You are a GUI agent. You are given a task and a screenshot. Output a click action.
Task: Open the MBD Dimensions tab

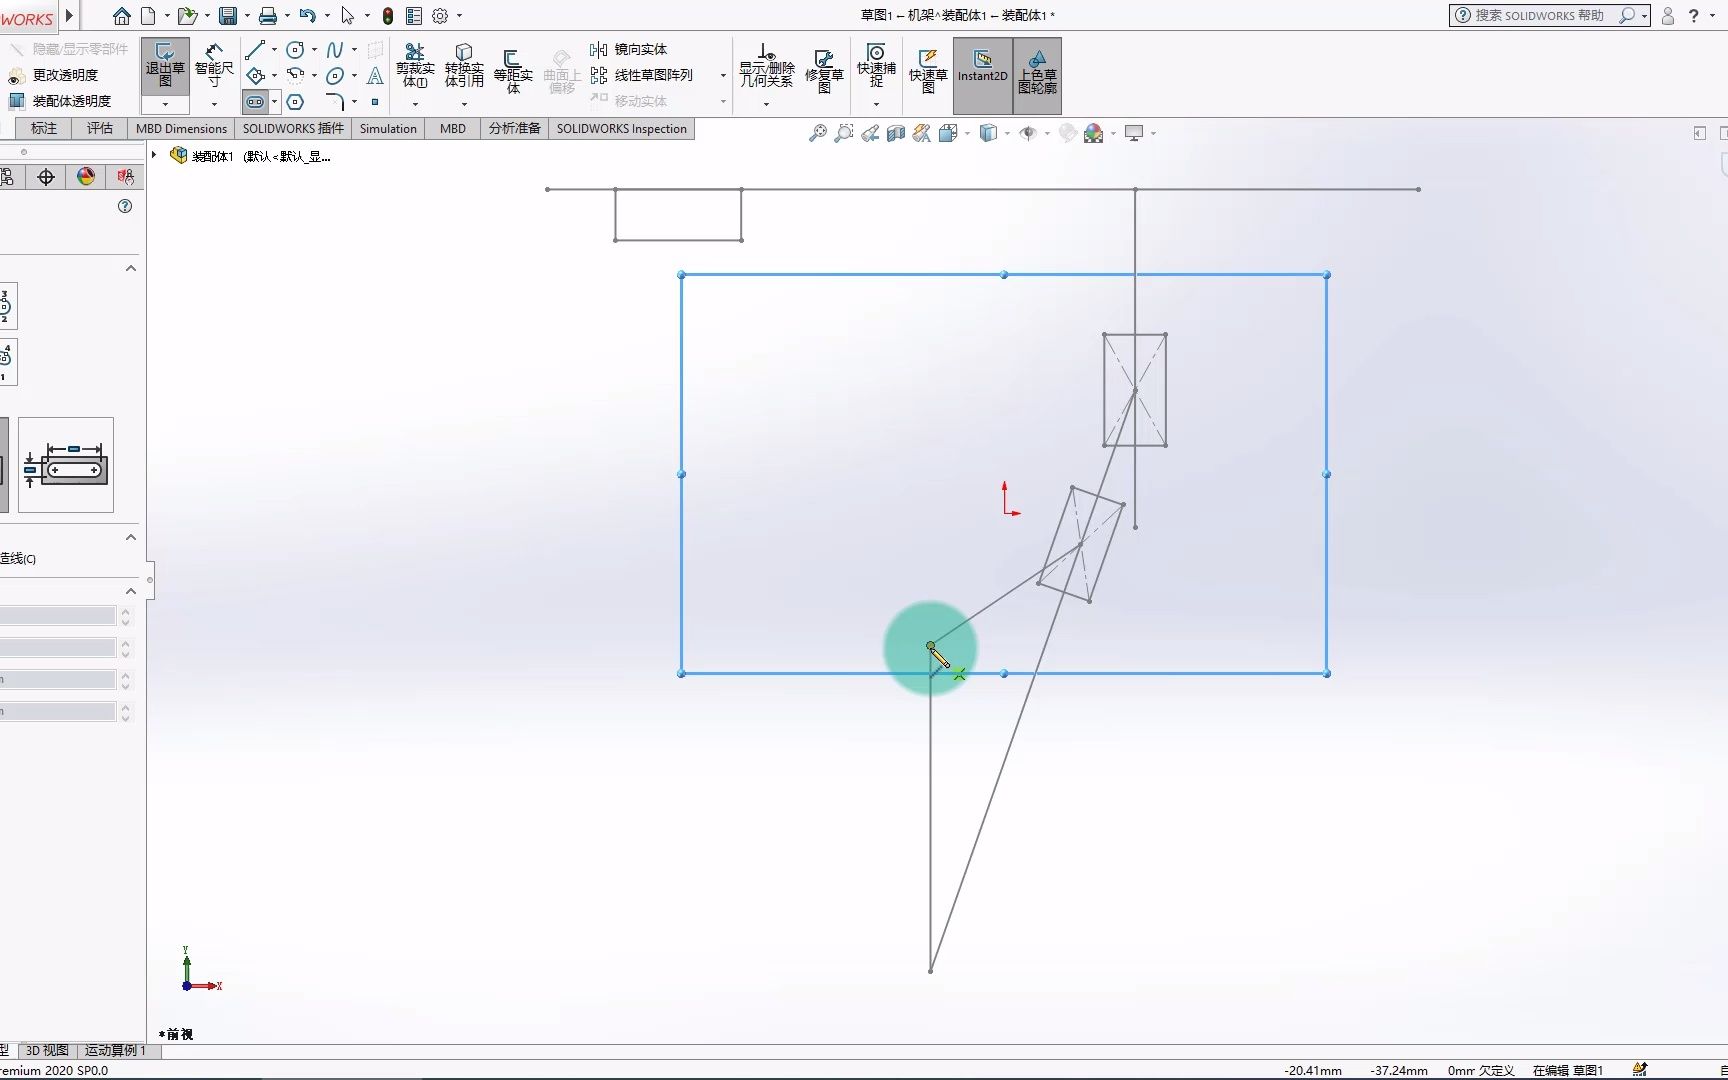(x=181, y=128)
